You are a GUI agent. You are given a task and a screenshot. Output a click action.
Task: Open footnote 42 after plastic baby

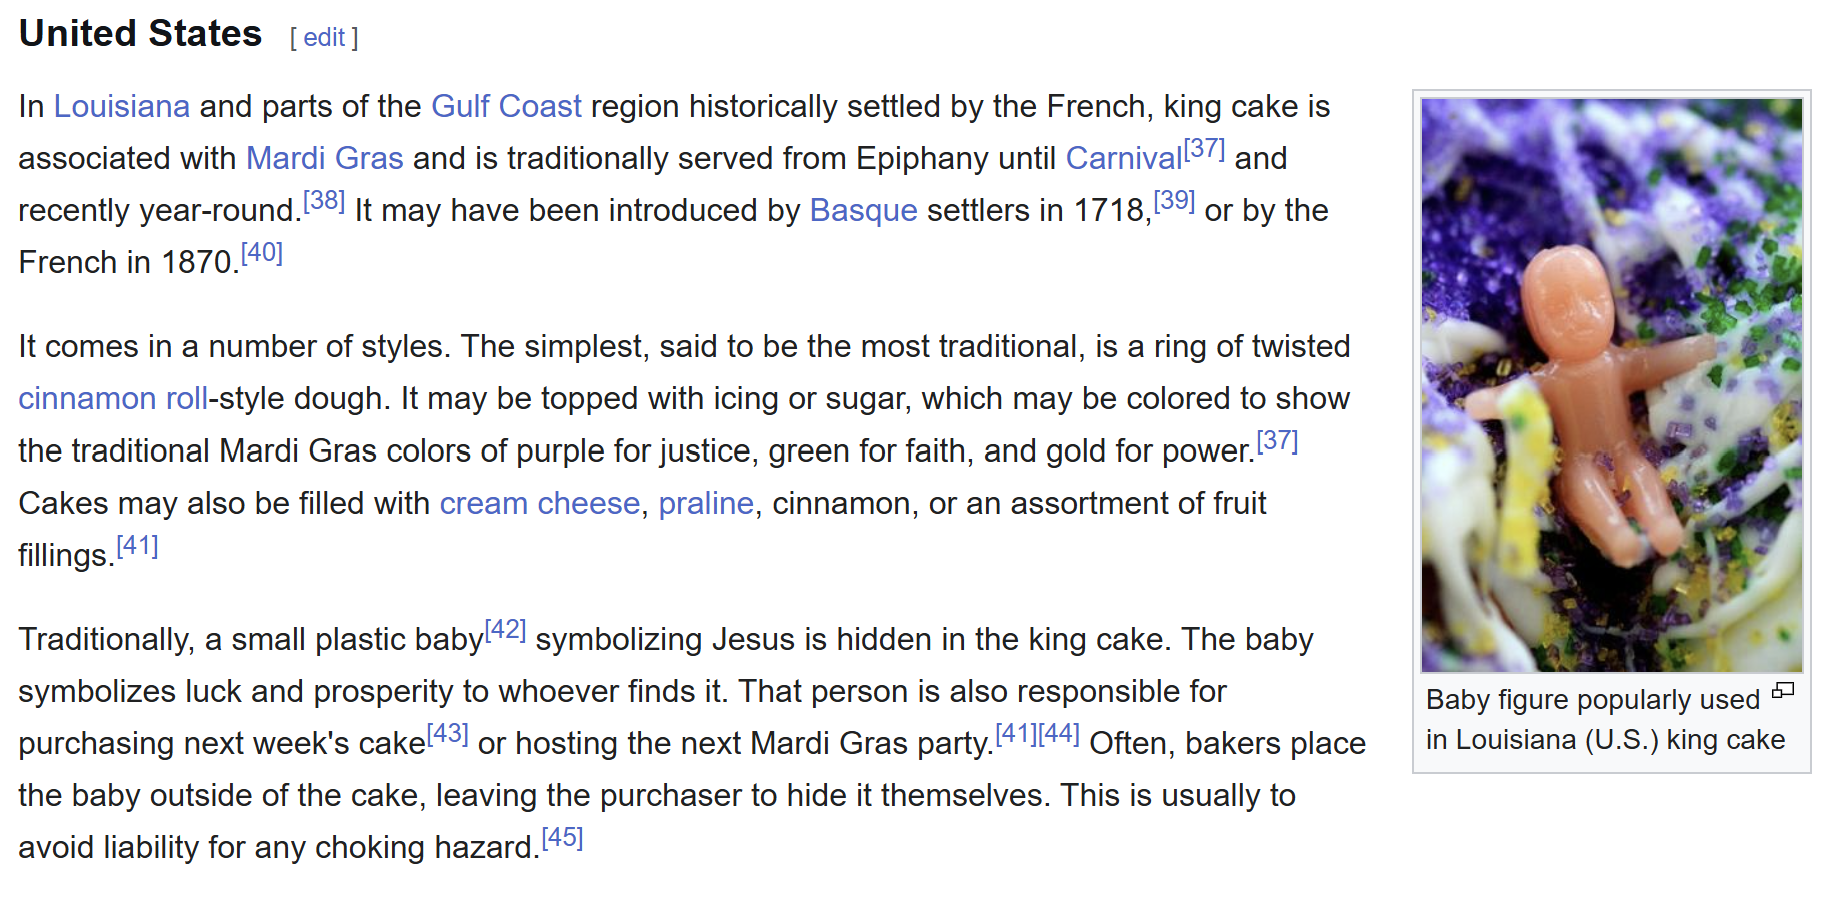[x=505, y=630]
